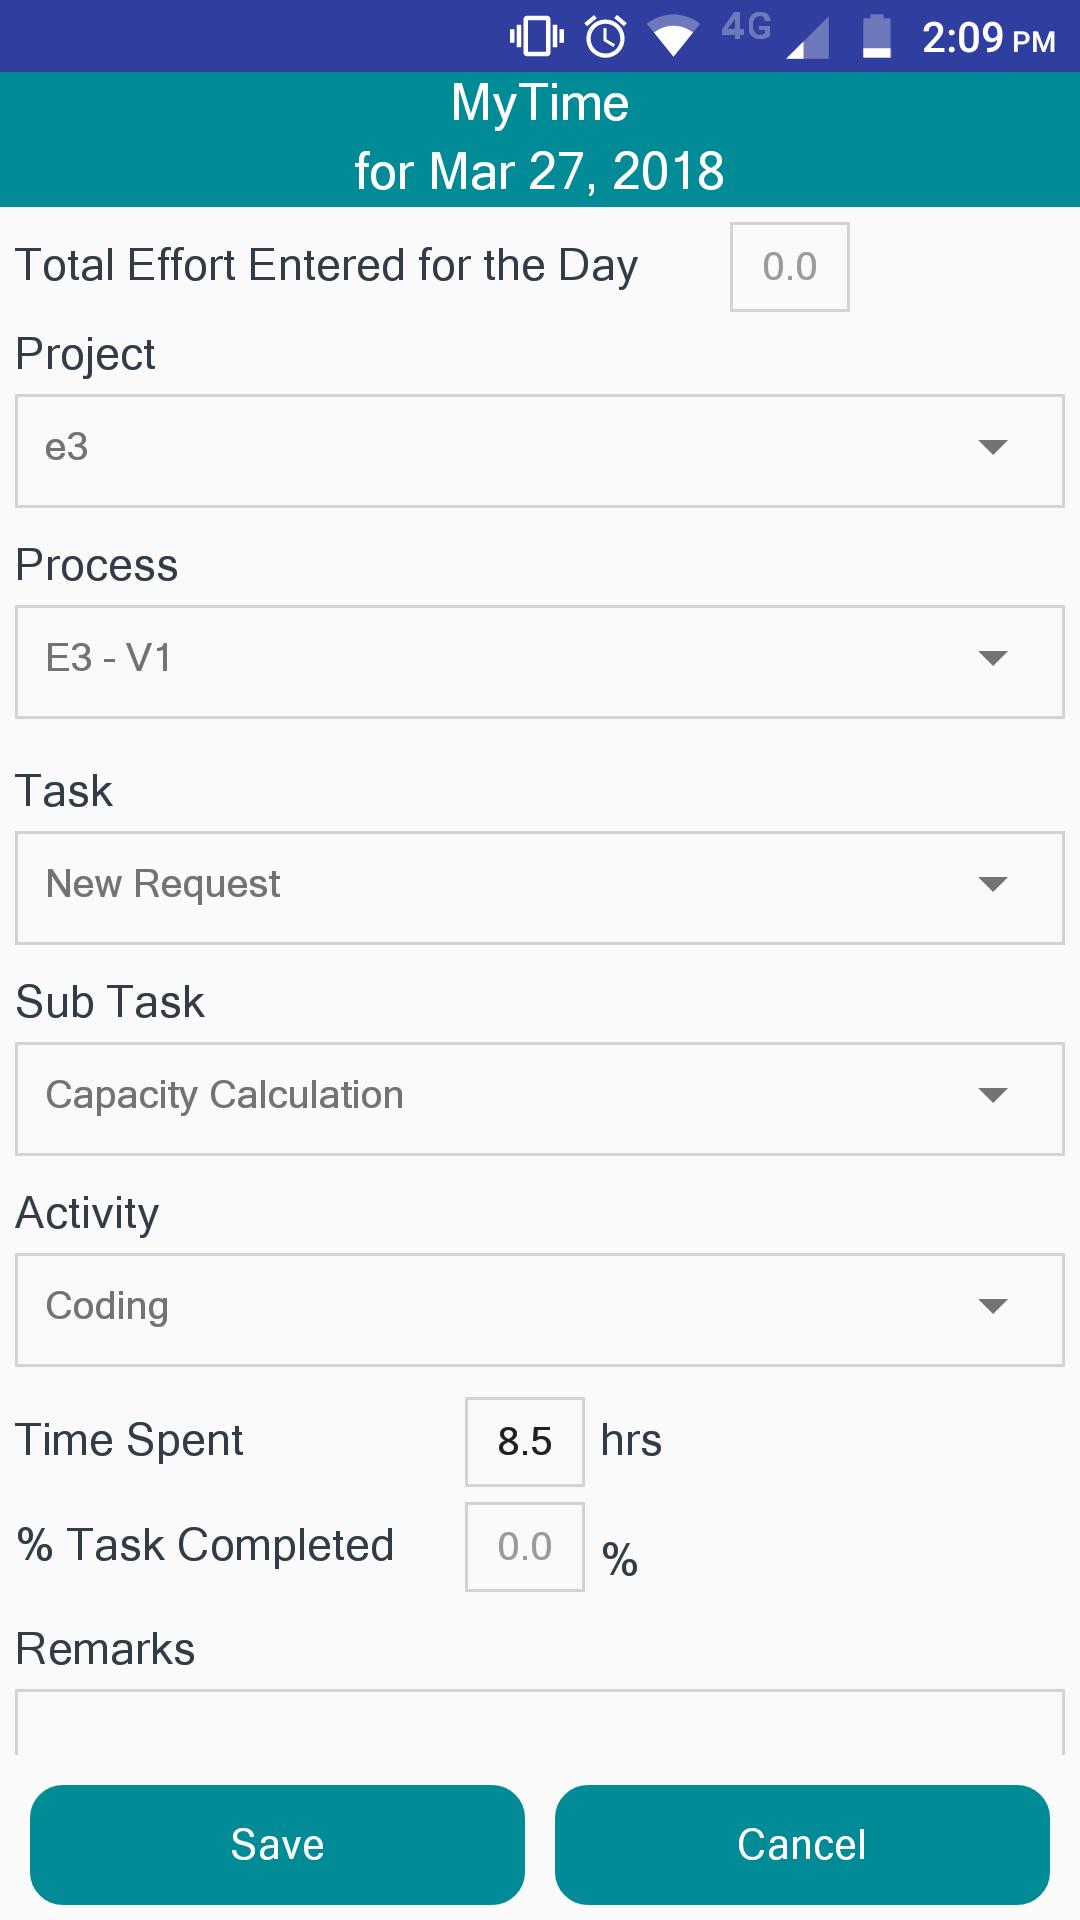The width and height of the screenshot is (1080, 1920).
Task: Focus the Time Spent hours field
Action: [x=525, y=1442]
